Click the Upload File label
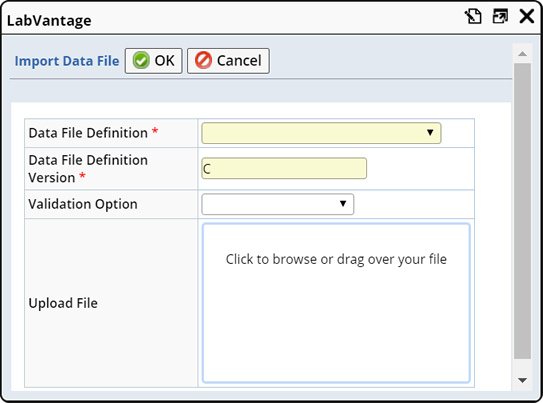This screenshot has height=403, width=543. pyautogui.click(x=63, y=303)
